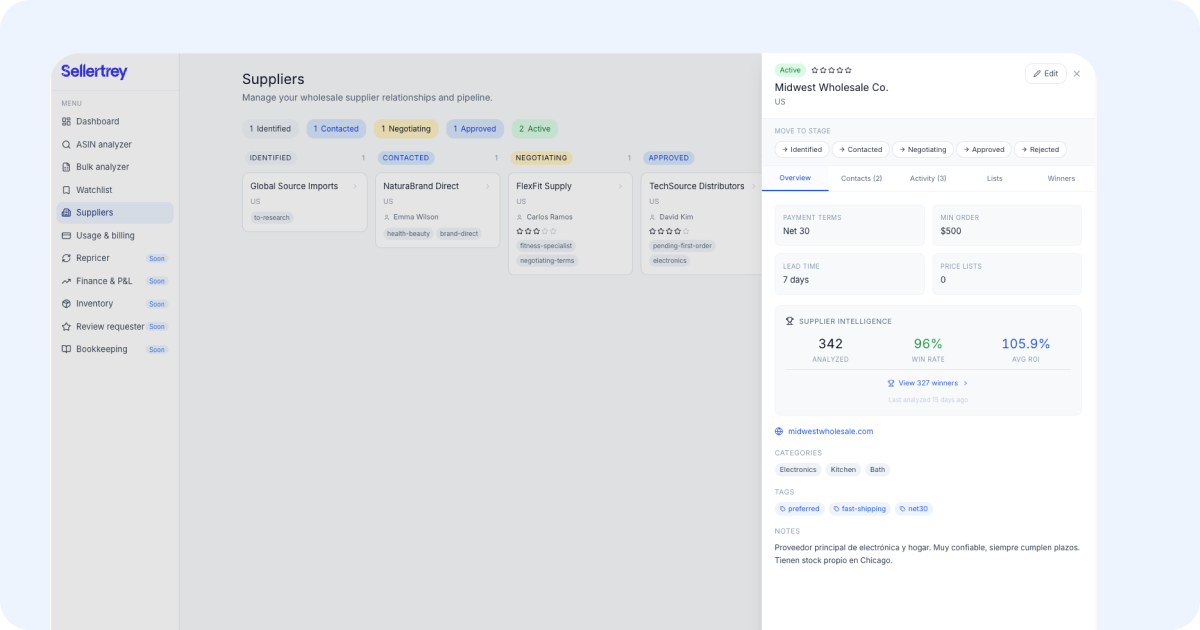
Task: Click the person icon beside Carlos Ramos
Action: coord(520,217)
